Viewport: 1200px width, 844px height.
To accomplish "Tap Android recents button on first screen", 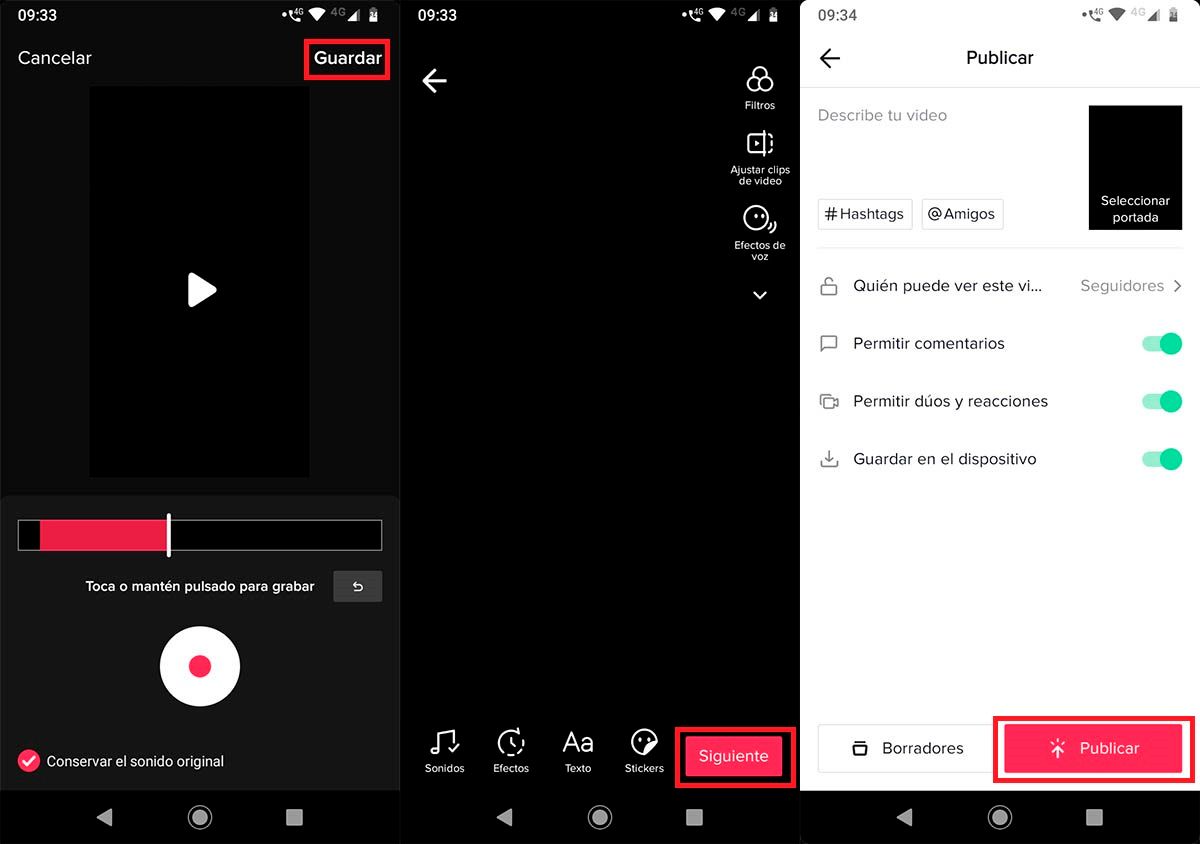I will coord(294,817).
